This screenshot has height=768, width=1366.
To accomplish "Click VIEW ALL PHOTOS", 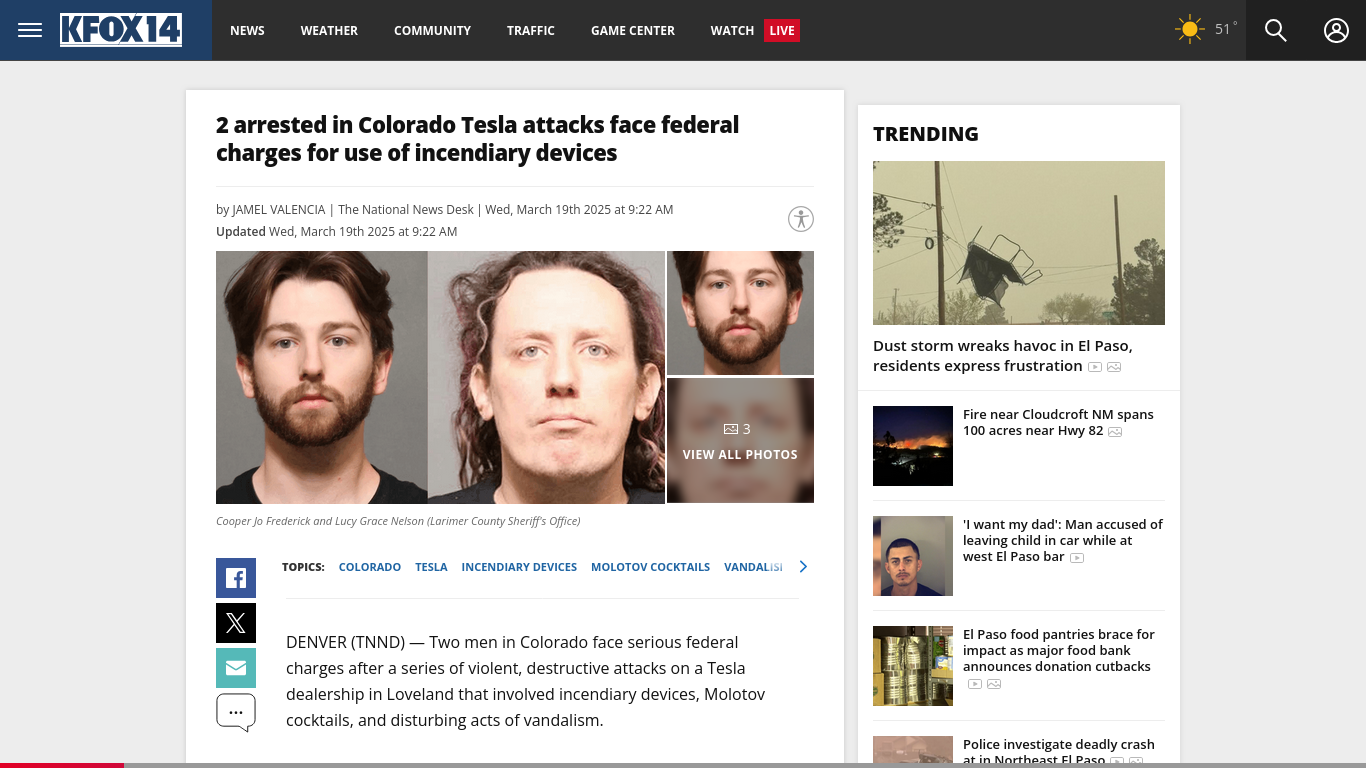I will [x=740, y=454].
